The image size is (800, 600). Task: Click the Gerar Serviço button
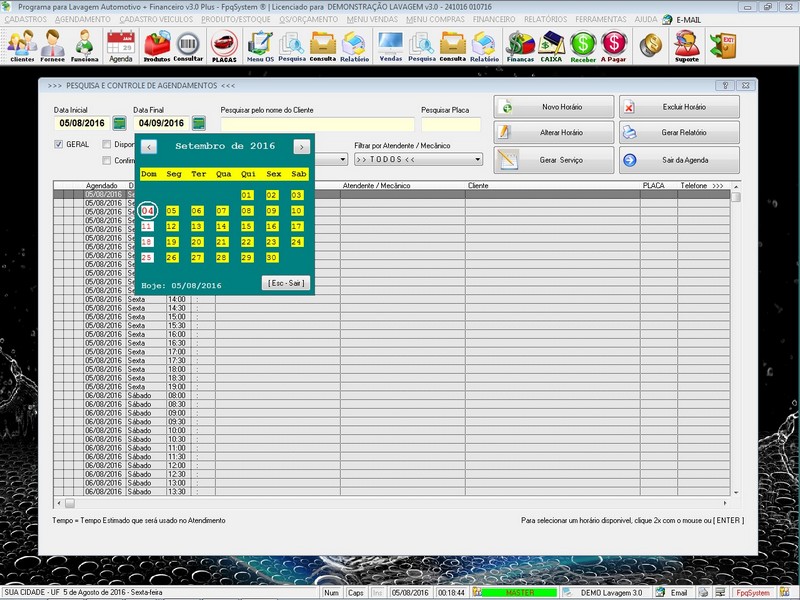tap(554, 160)
